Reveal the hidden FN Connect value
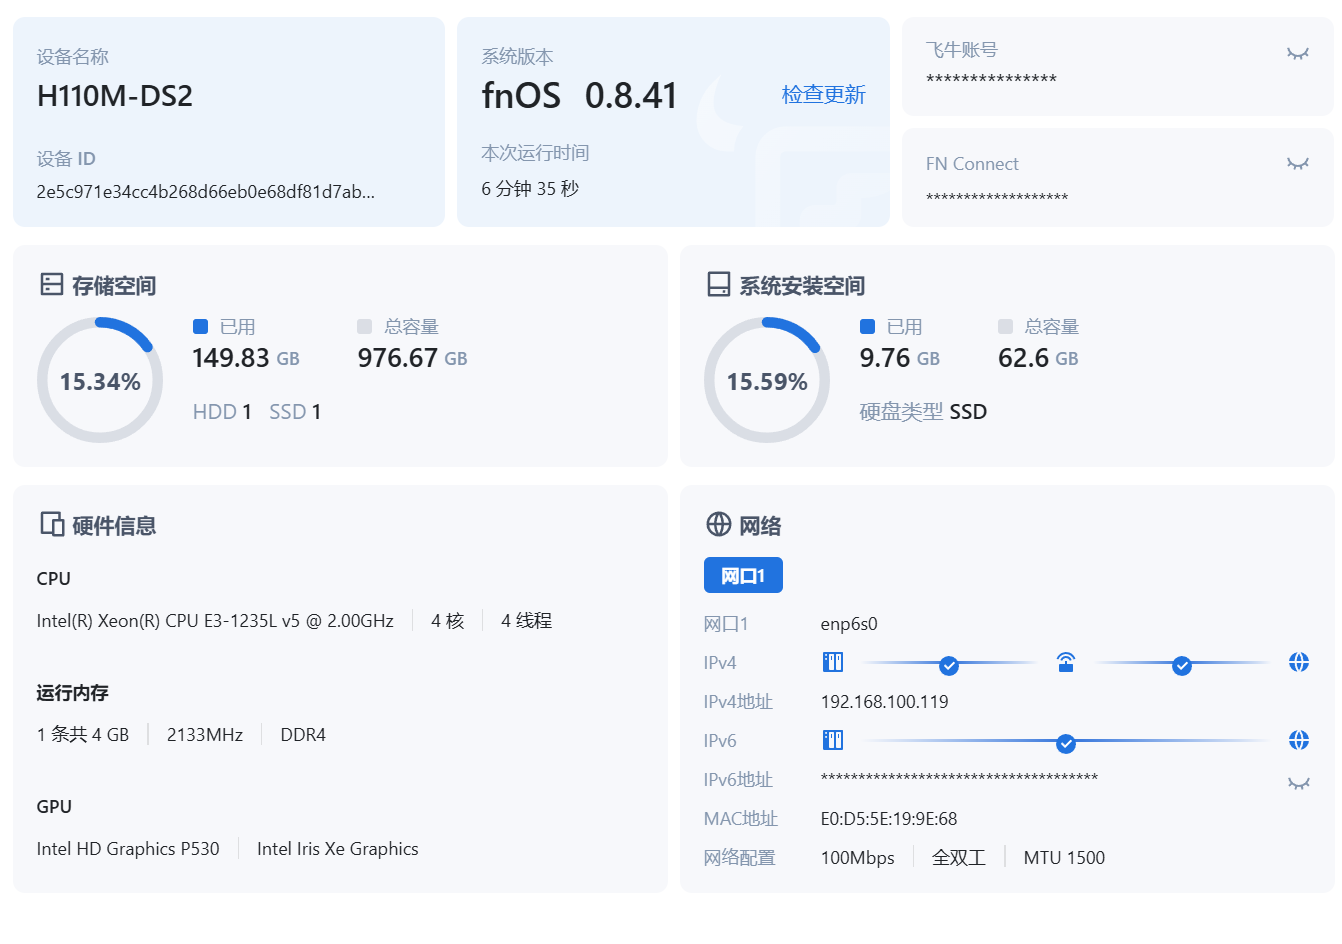The height and width of the screenshot is (944, 1342). (x=1298, y=164)
